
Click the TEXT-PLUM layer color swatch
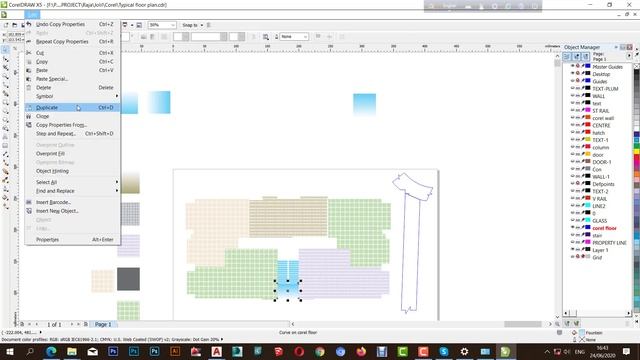[x=588, y=89]
